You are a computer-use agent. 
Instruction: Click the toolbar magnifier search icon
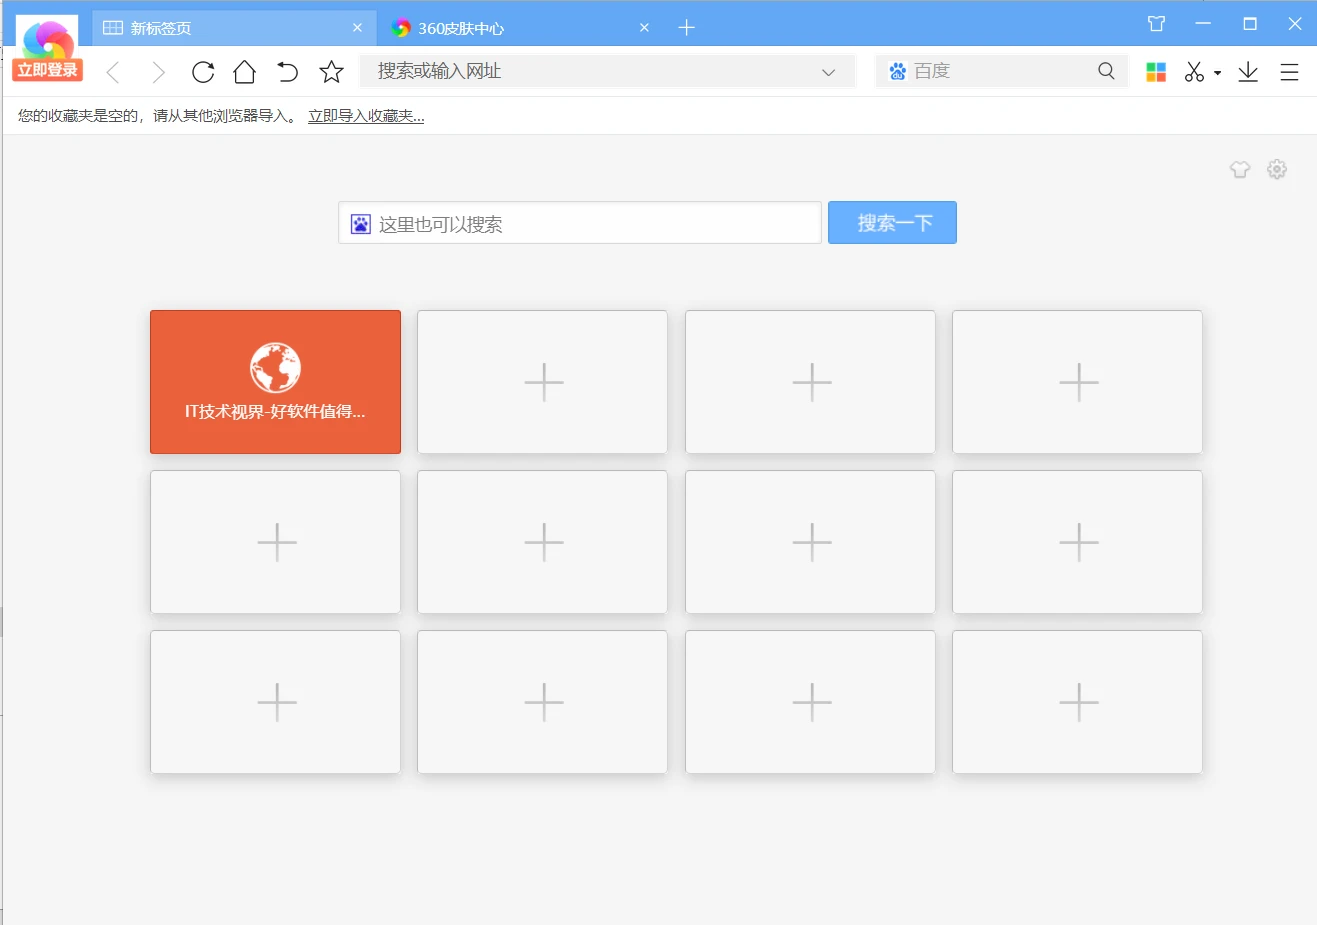click(x=1106, y=71)
